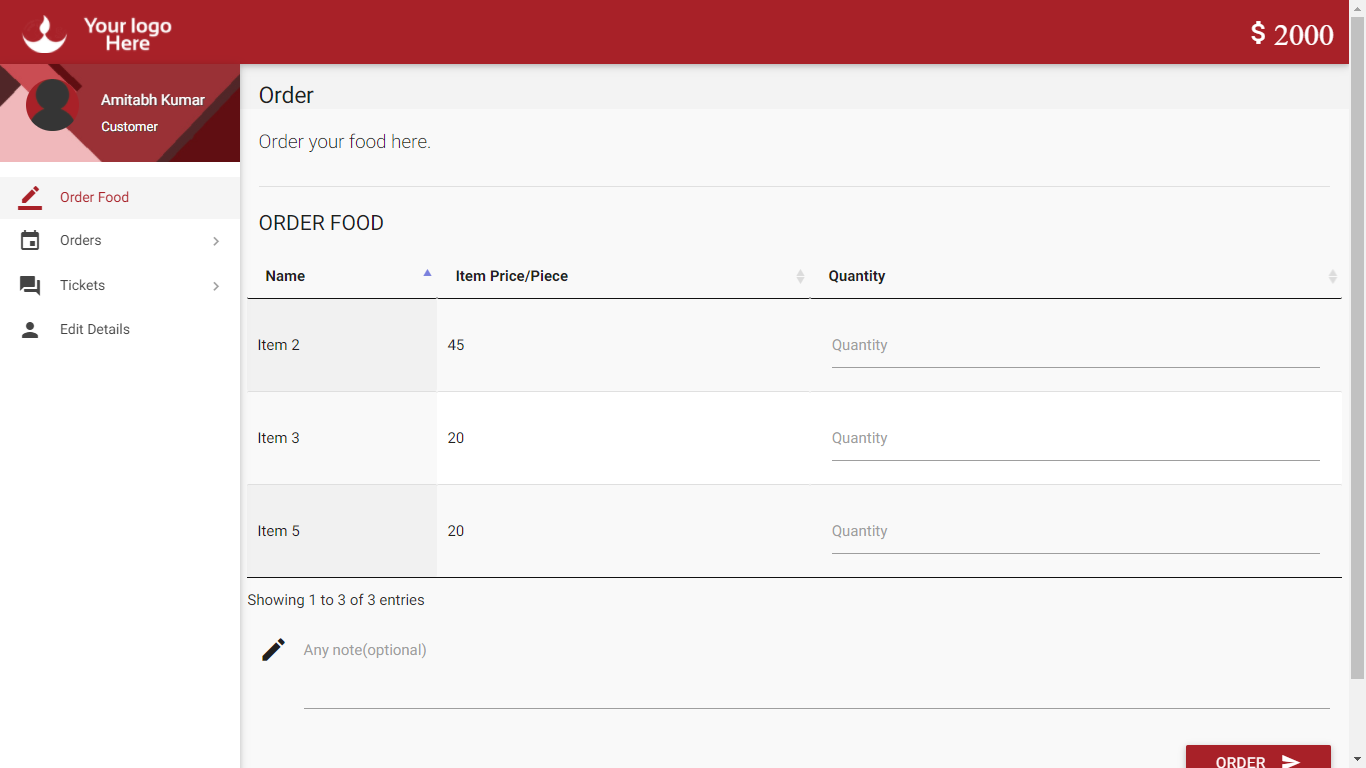The height and width of the screenshot is (768, 1366).
Task: Expand the Tickets sidebar submenu
Action: pos(215,285)
